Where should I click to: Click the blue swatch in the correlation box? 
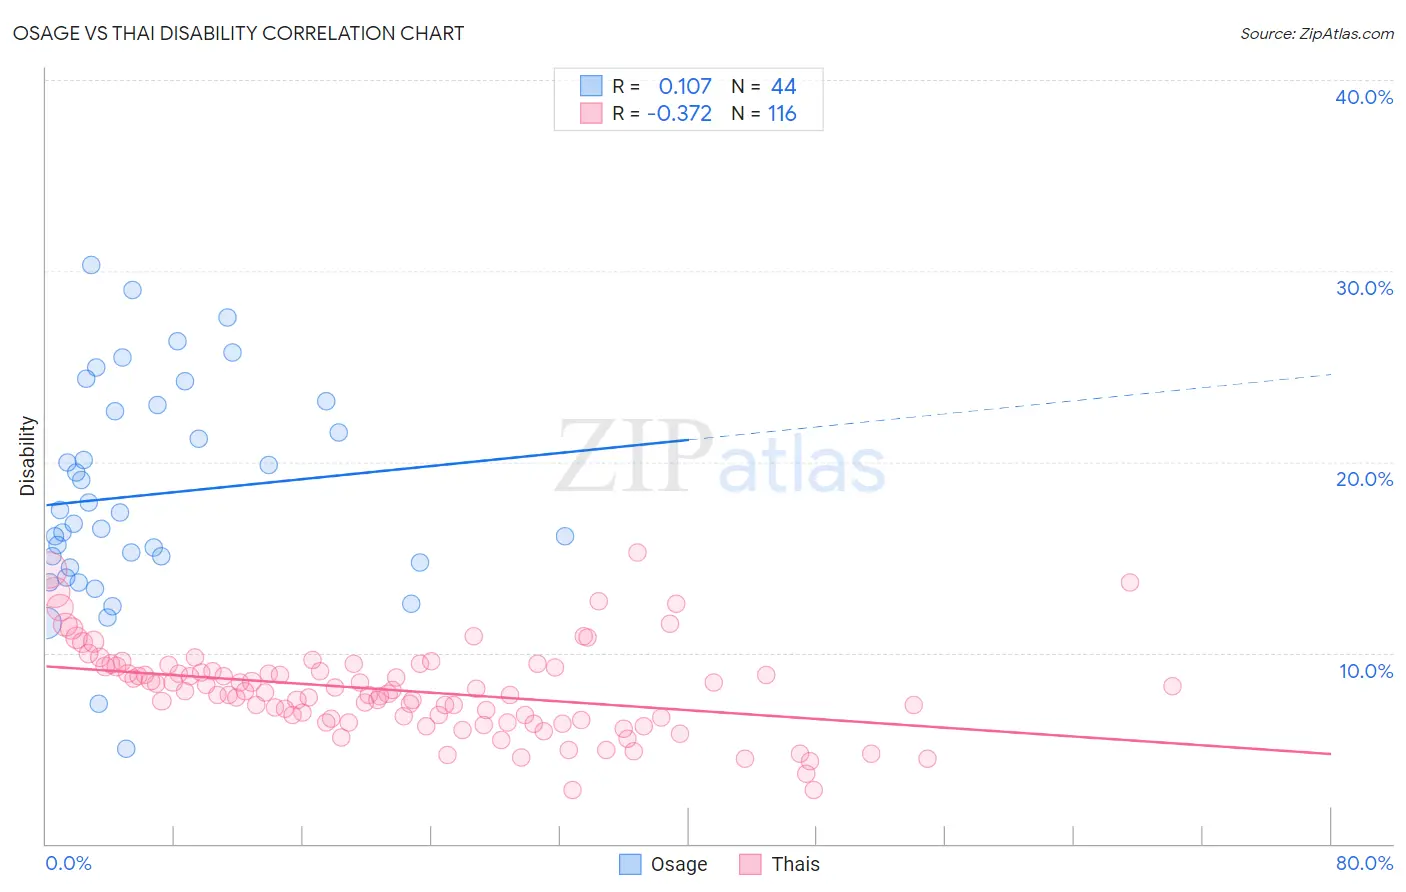pos(591,86)
